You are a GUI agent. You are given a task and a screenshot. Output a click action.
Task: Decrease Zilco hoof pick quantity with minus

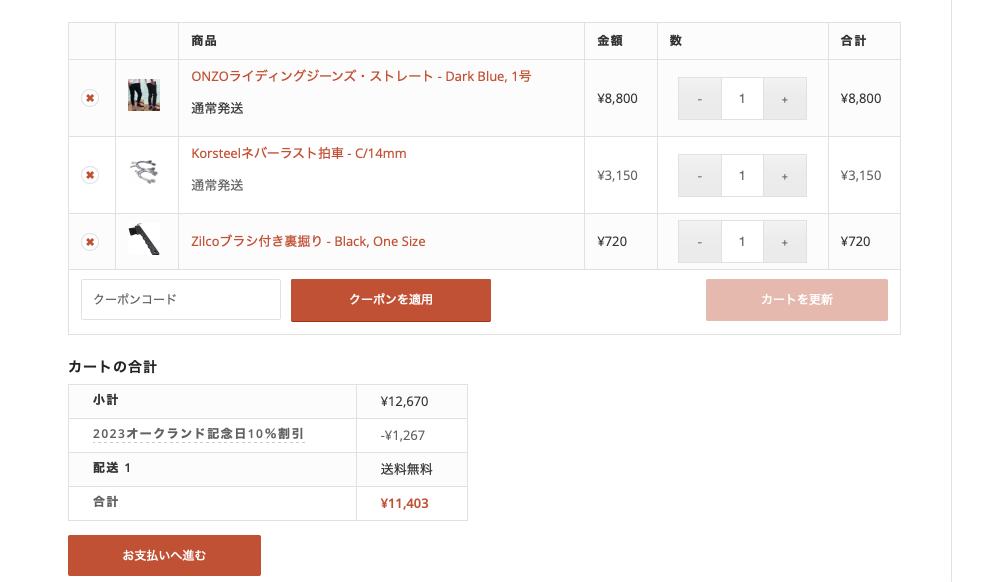[x=700, y=242]
